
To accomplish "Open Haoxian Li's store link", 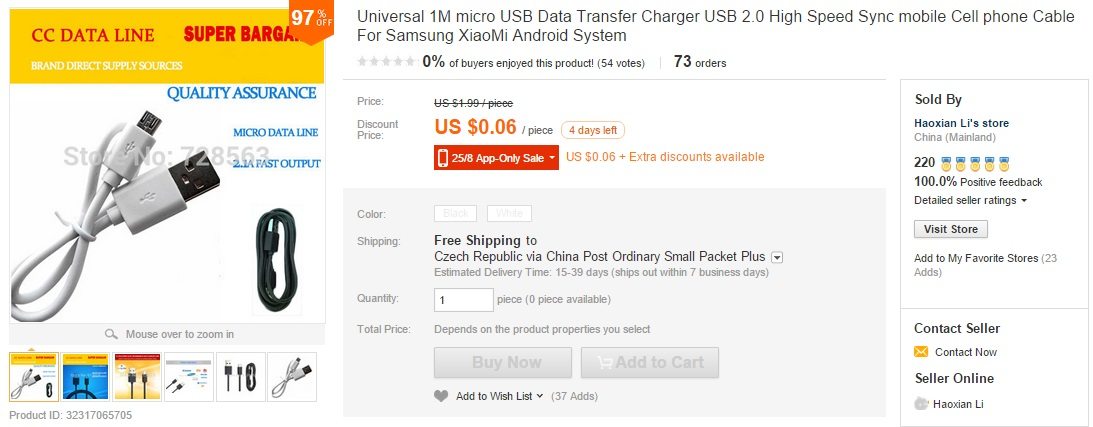I will click(961, 123).
